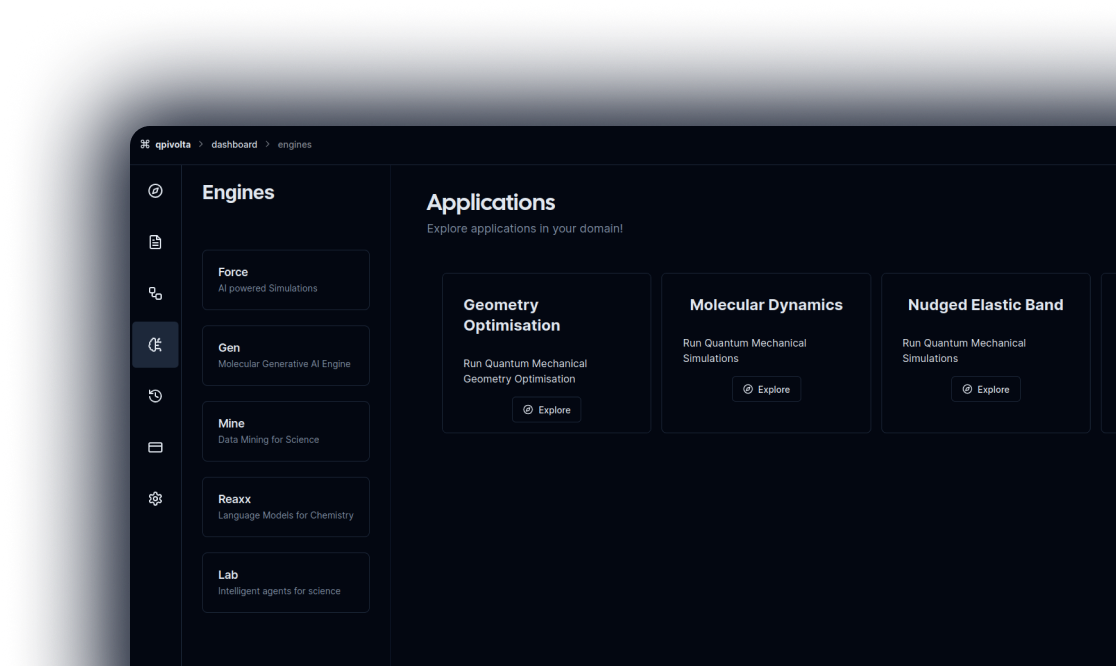Click 'Language Models for Chemistry' subtitle
The height and width of the screenshot is (666, 1116).
pos(285,515)
